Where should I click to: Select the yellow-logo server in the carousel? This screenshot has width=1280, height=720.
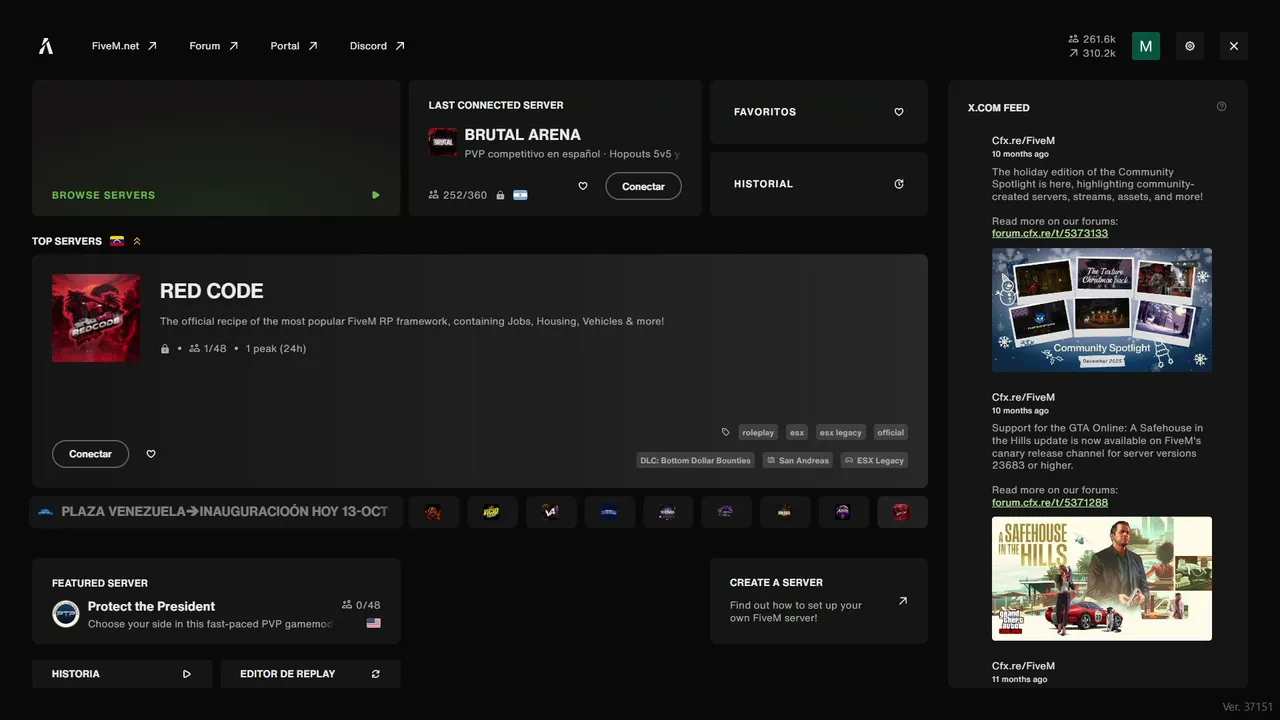[491, 512]
